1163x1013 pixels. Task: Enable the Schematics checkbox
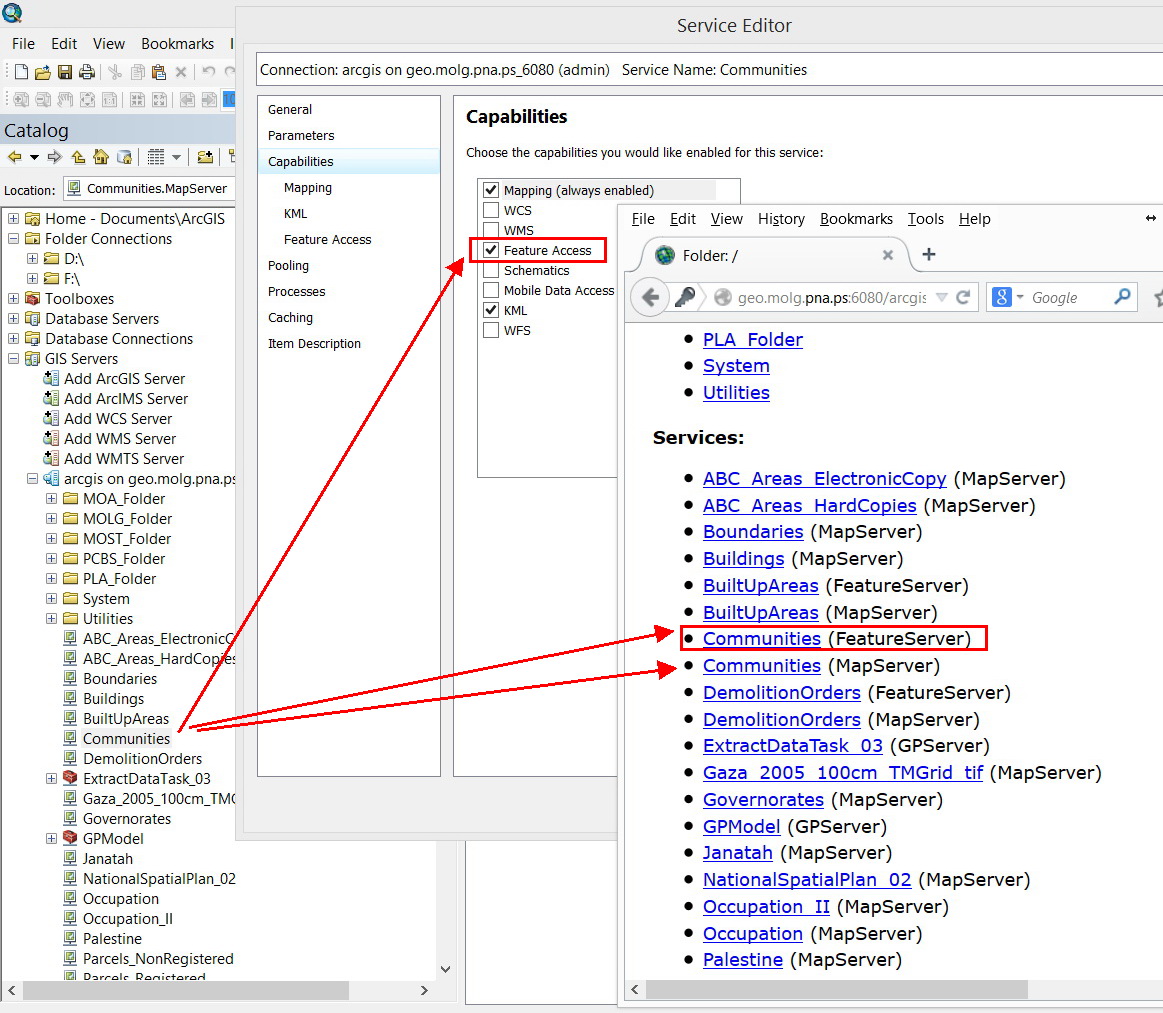(490, 270)
